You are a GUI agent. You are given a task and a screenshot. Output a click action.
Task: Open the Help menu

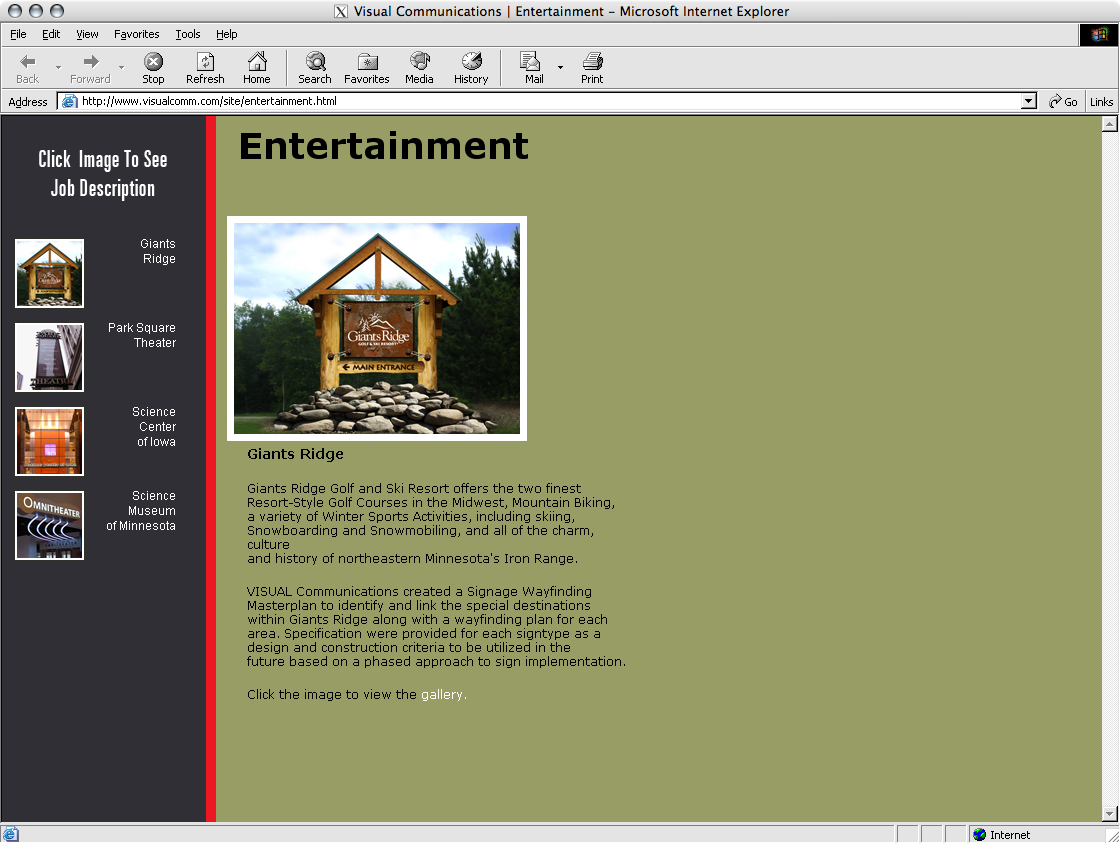coord(226,34)
